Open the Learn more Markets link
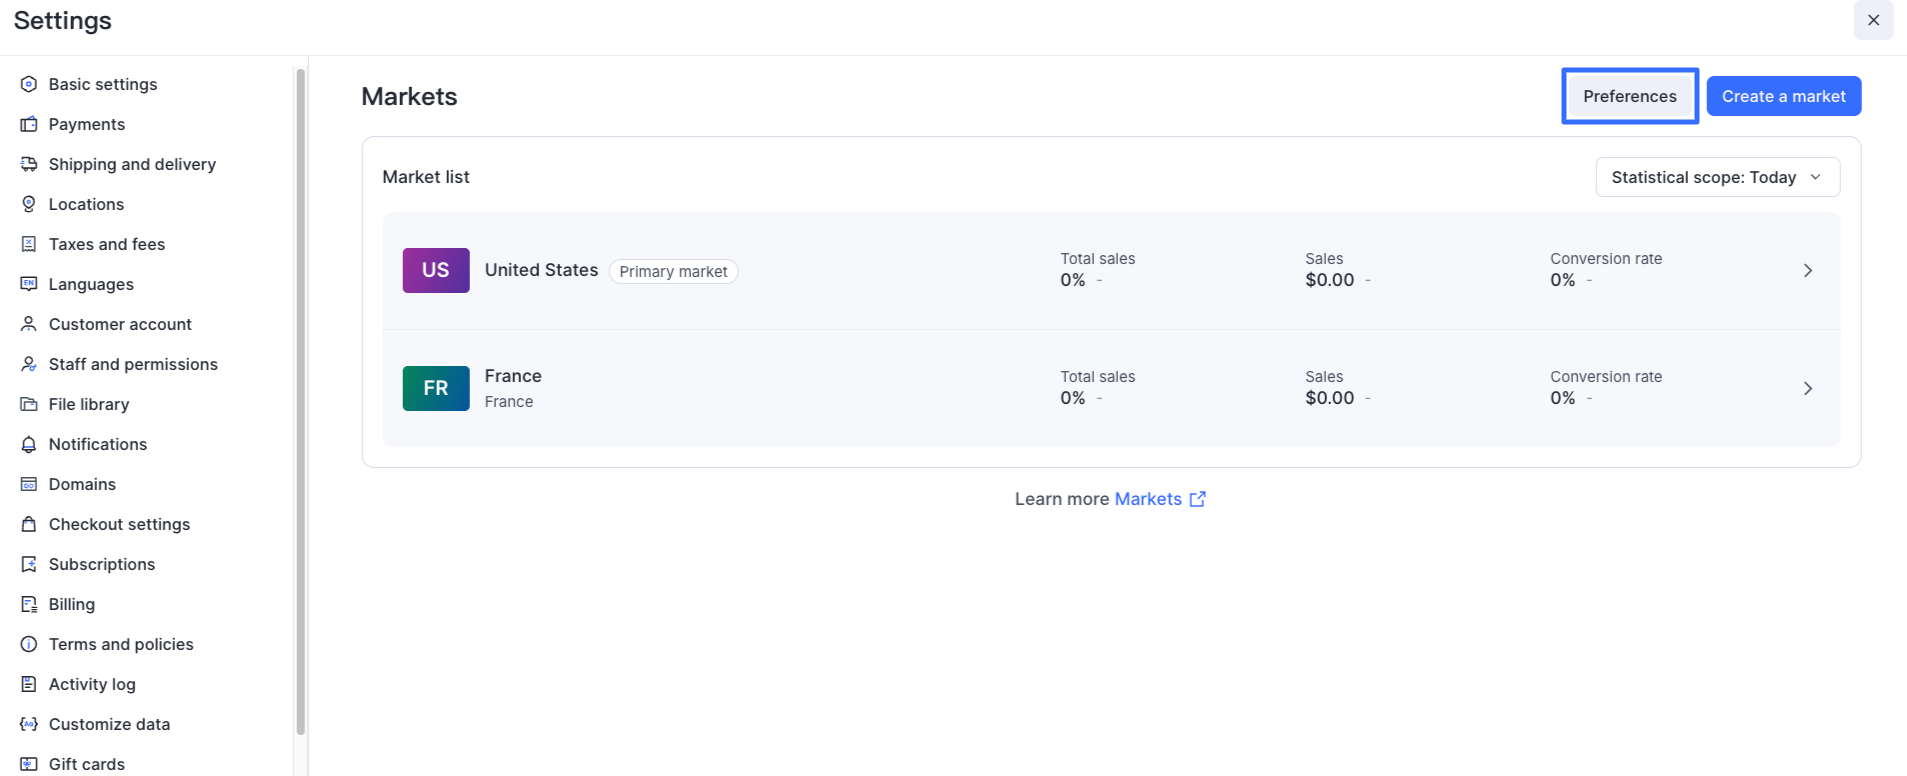 1148,499
